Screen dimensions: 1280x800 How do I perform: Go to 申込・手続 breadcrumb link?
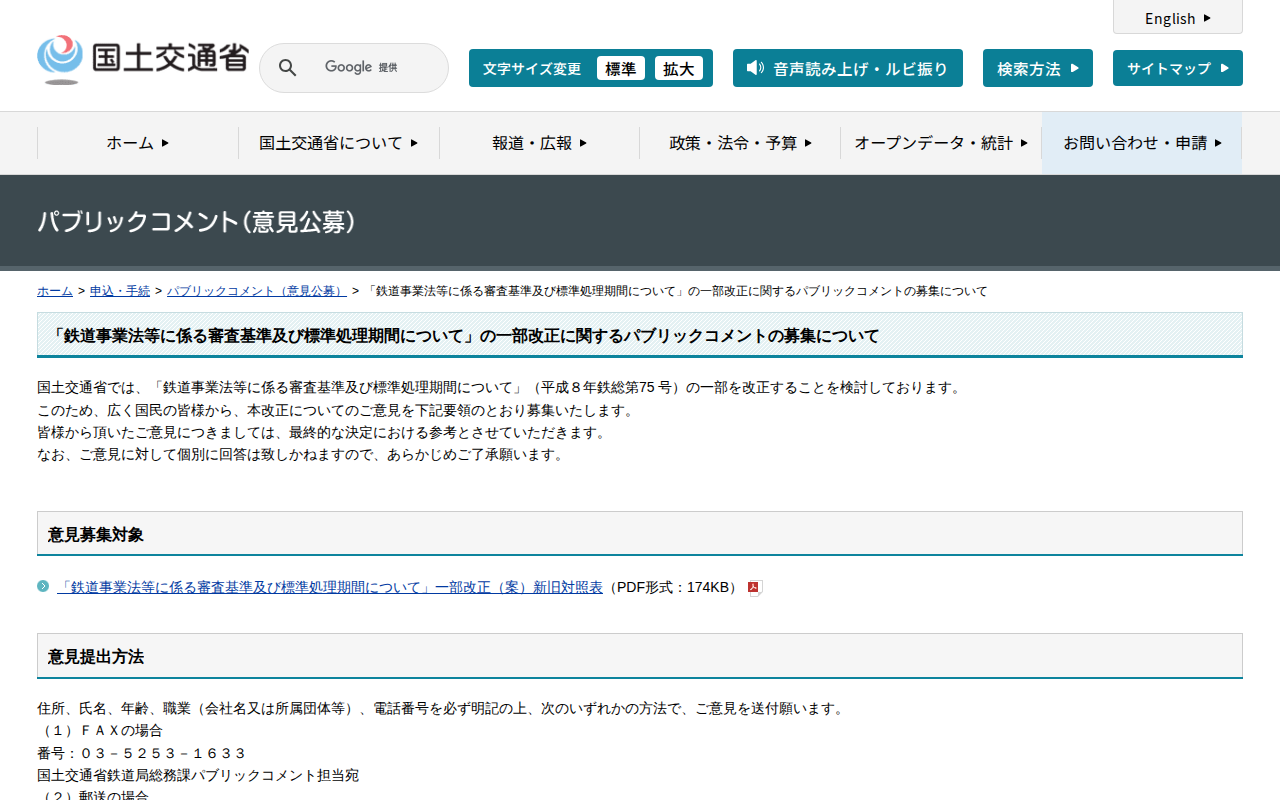point(120,291)
